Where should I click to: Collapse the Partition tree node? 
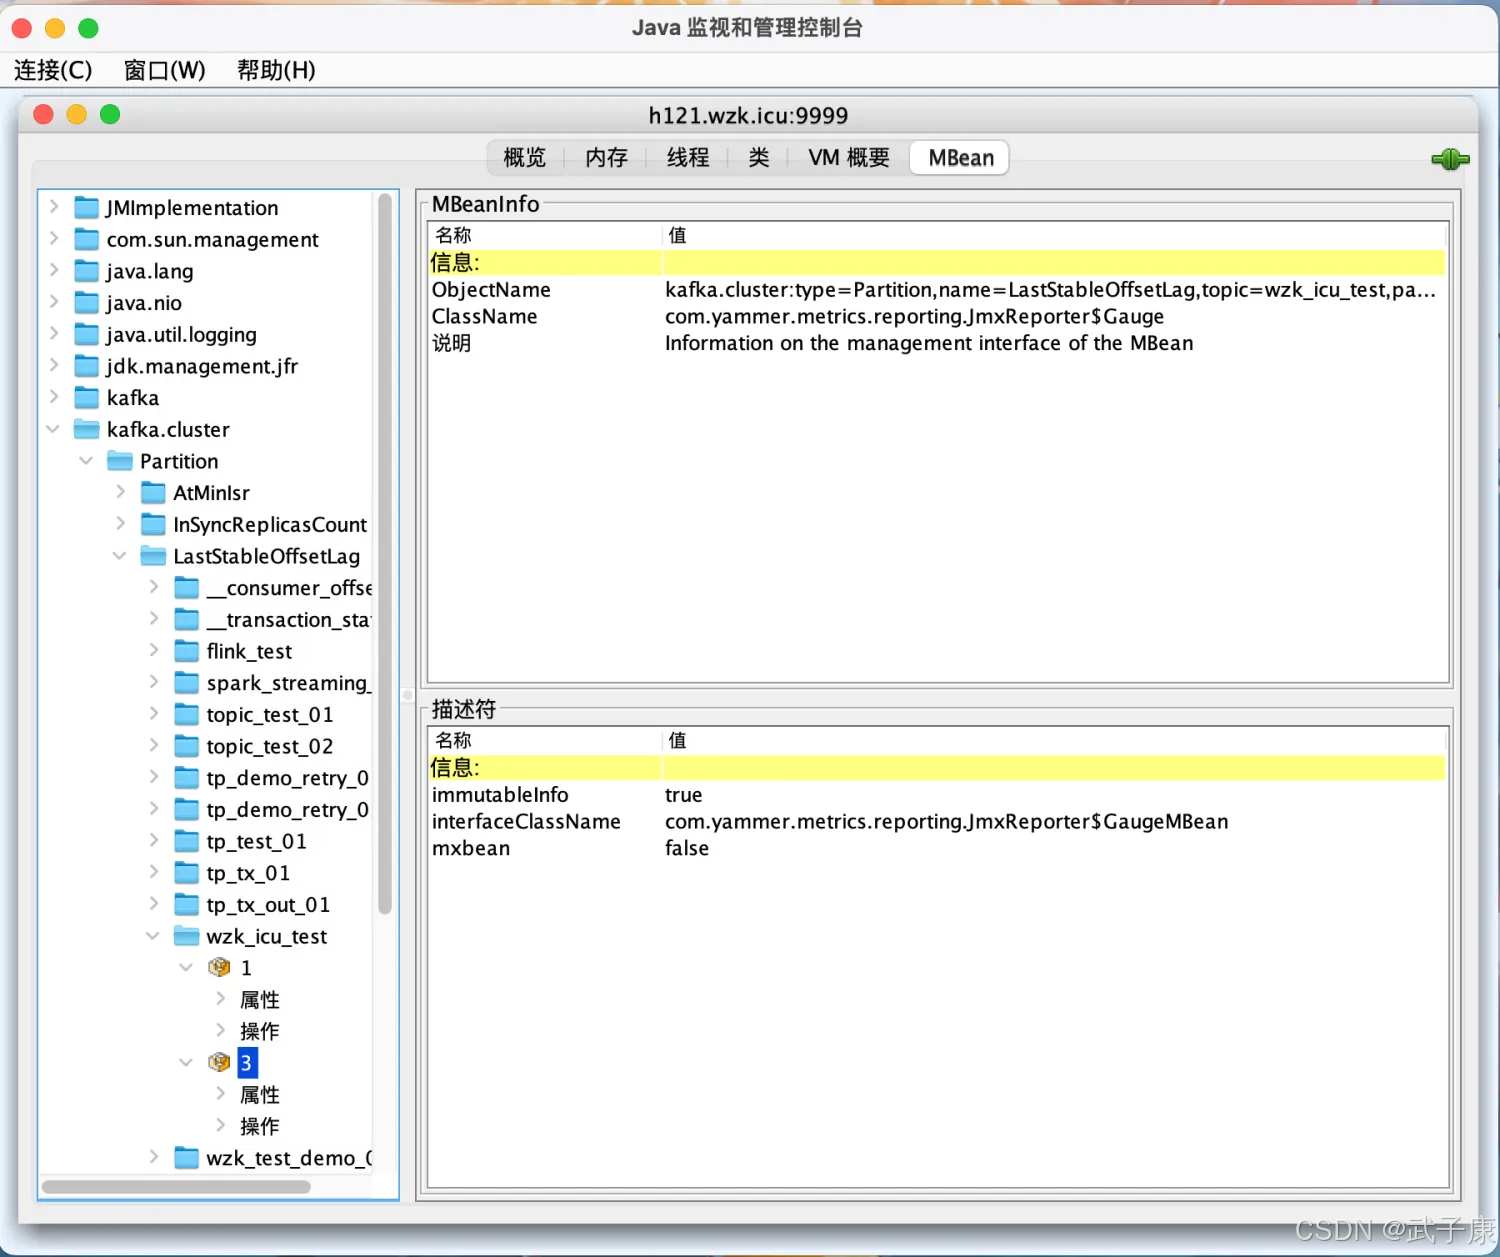click(x=86, y=461)
